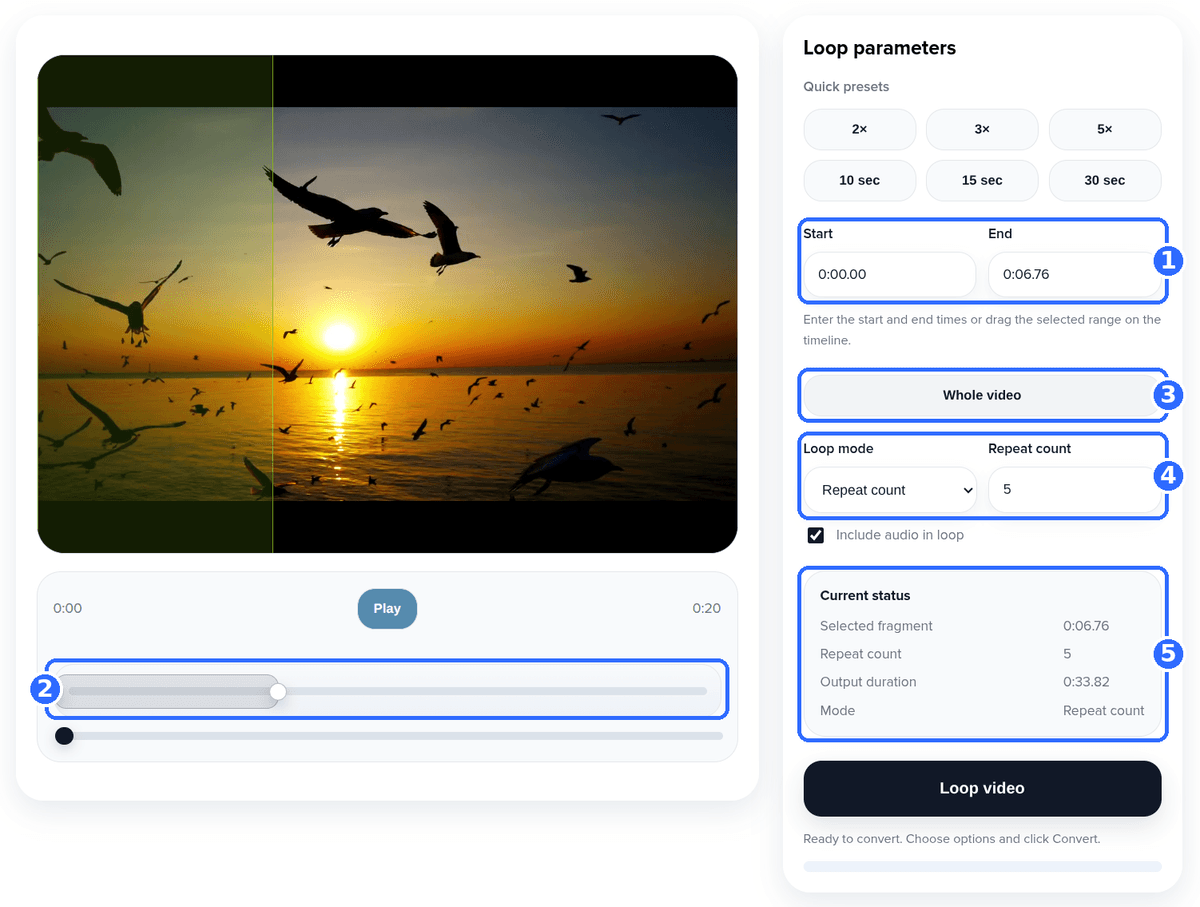
Task: Click the Whole video button
Action: (x=982, y=395)
